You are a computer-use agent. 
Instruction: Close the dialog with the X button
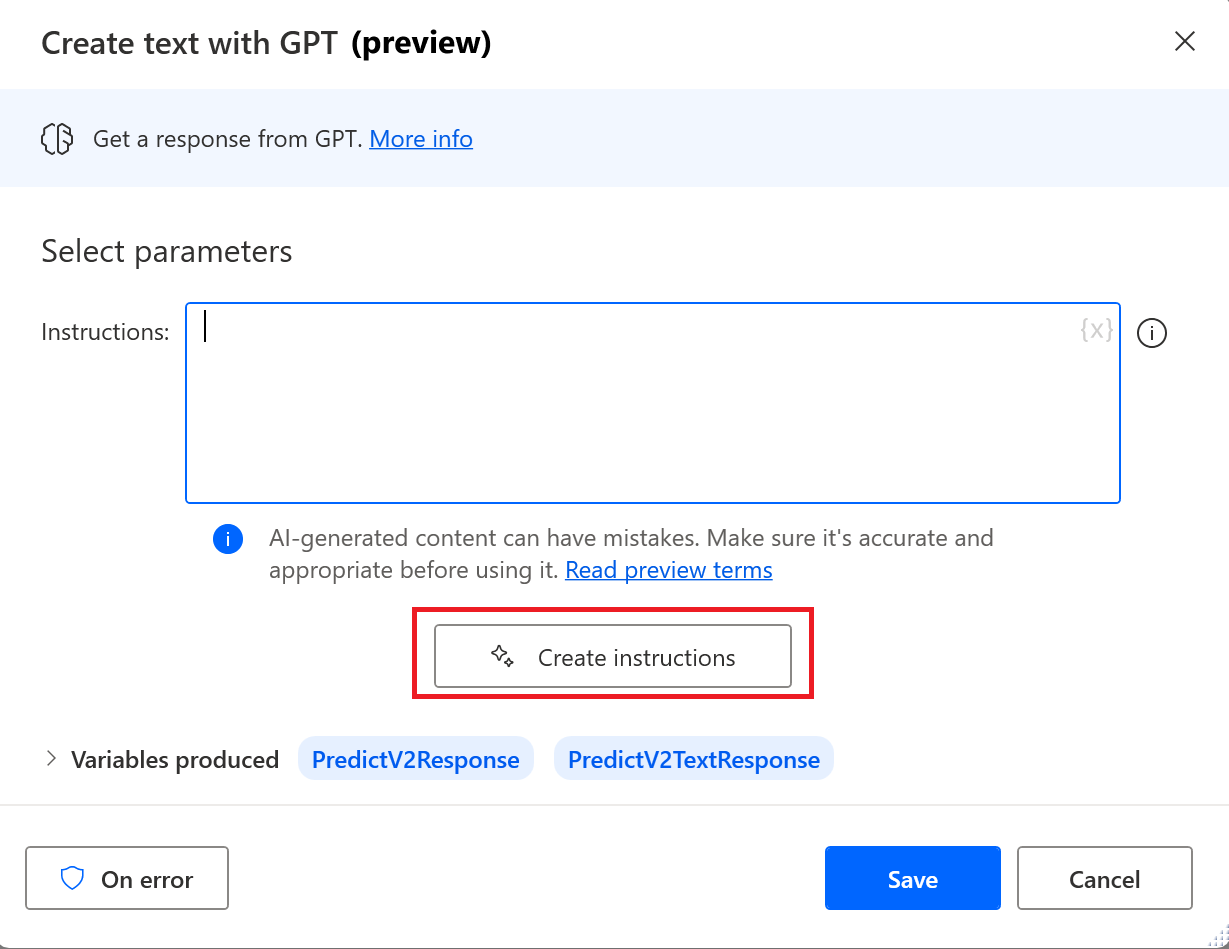point(1184,41)
